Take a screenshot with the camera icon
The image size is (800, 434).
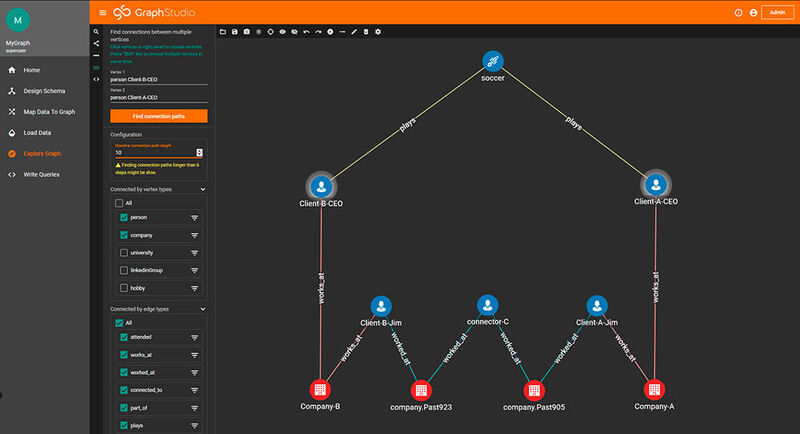click(x=246, y=32)
